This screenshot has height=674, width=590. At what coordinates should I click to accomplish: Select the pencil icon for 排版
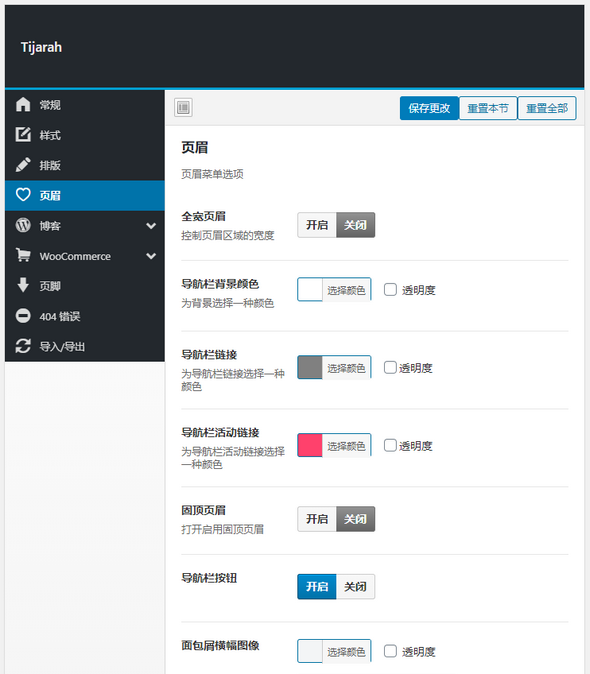point(23,165)
